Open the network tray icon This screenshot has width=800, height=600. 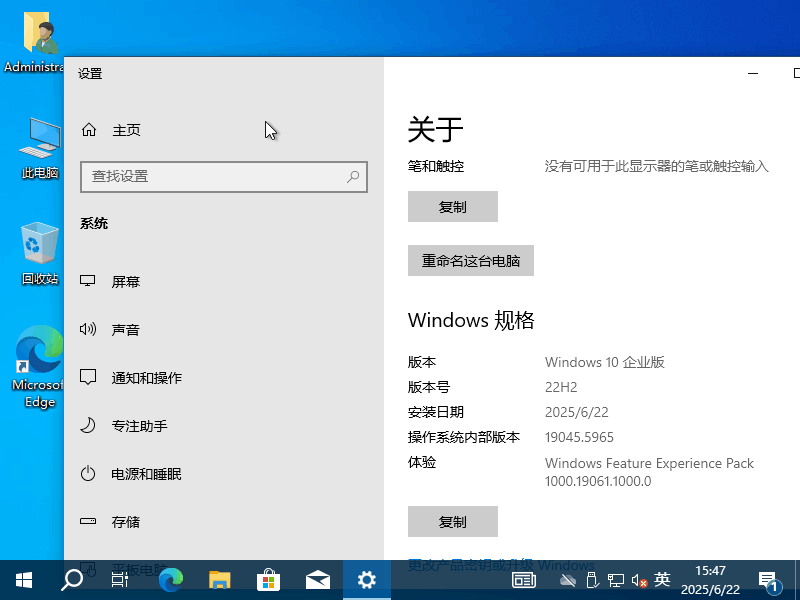coord(615,580)
